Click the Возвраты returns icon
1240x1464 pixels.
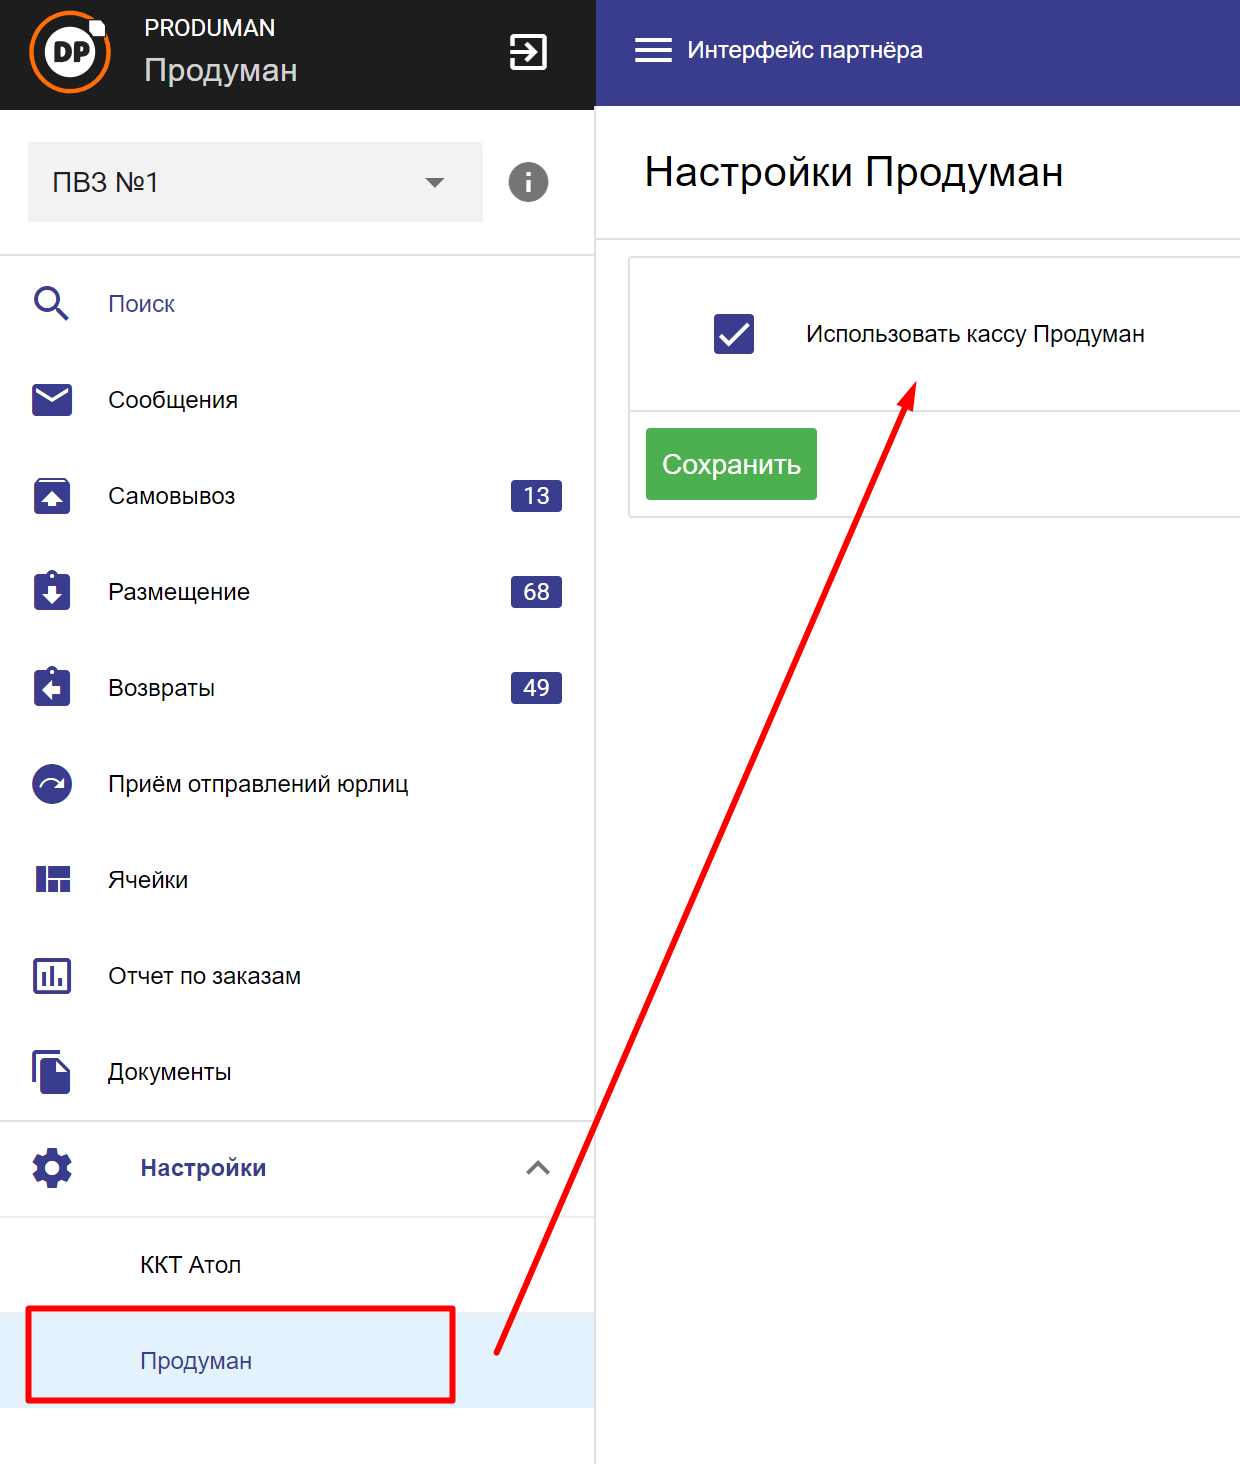(52, 687)
